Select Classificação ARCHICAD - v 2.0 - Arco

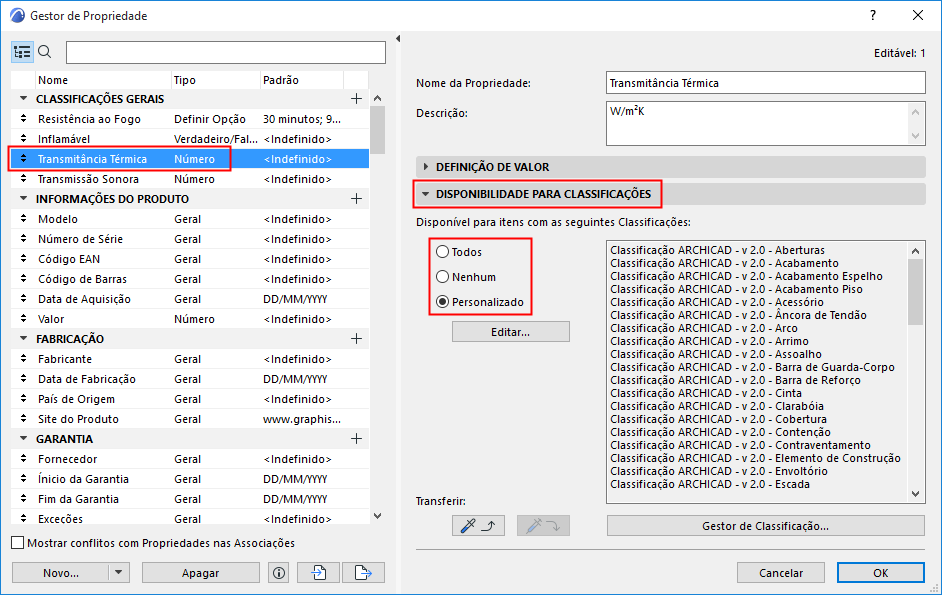coord(703,328)
